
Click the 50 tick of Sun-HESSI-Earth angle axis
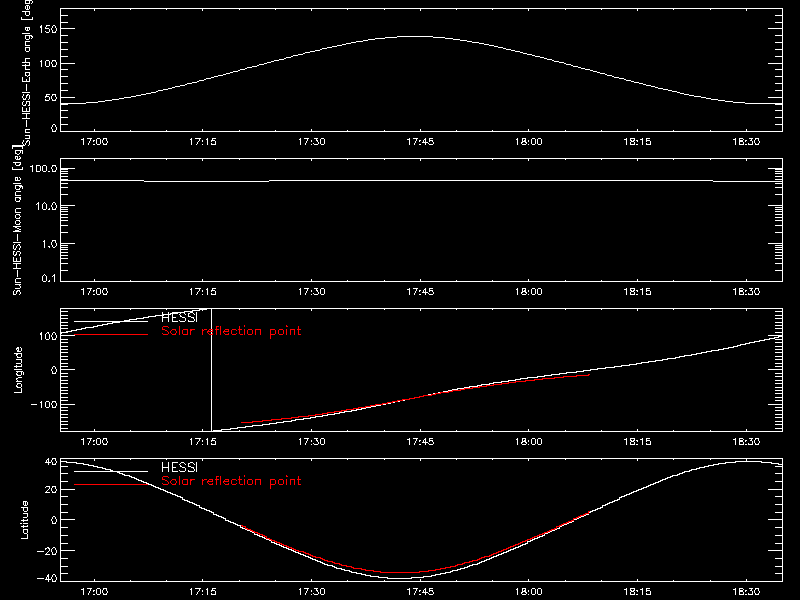tap(51, 97)
